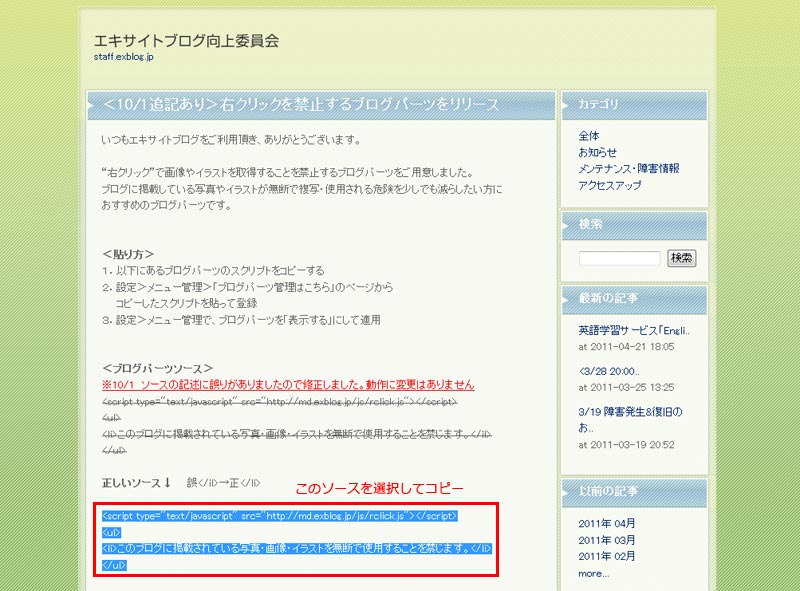Click the highlighted </ul> closing line
This screenshot has height=591, width=800.
pyautogui.click(x=114, y=565)
